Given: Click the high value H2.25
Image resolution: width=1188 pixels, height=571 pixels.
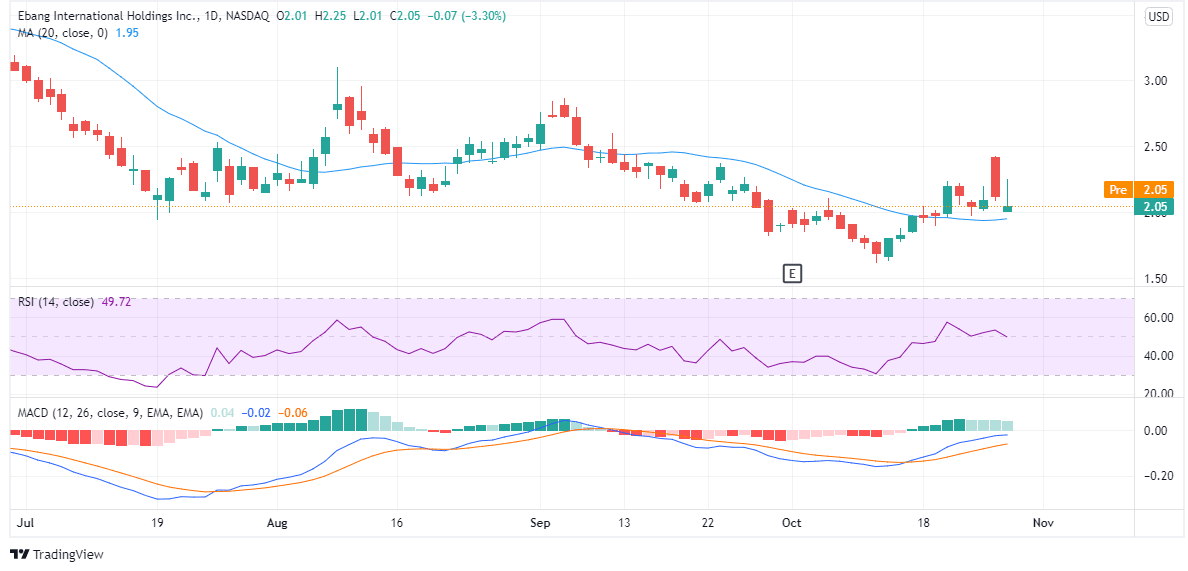Looking at the screenshot, I should click(x=332, y=16).
